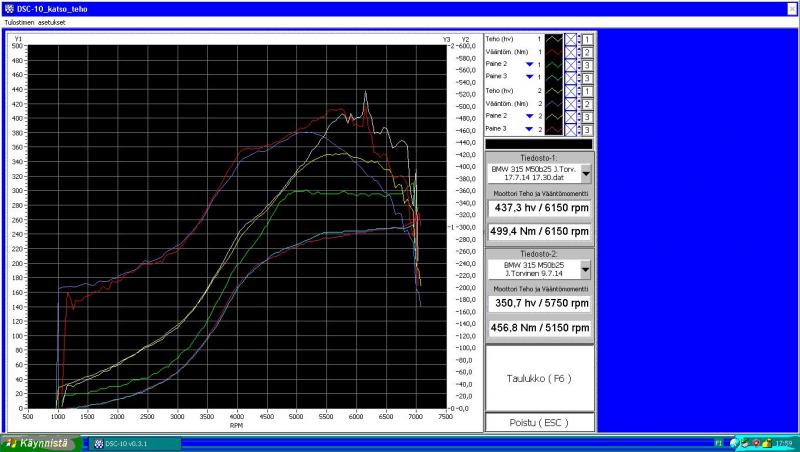The width and height of the screenshot is (800, 452).
Task: Click the Teho (hv) file 1 line swatch
Action: tap(555, 38)
